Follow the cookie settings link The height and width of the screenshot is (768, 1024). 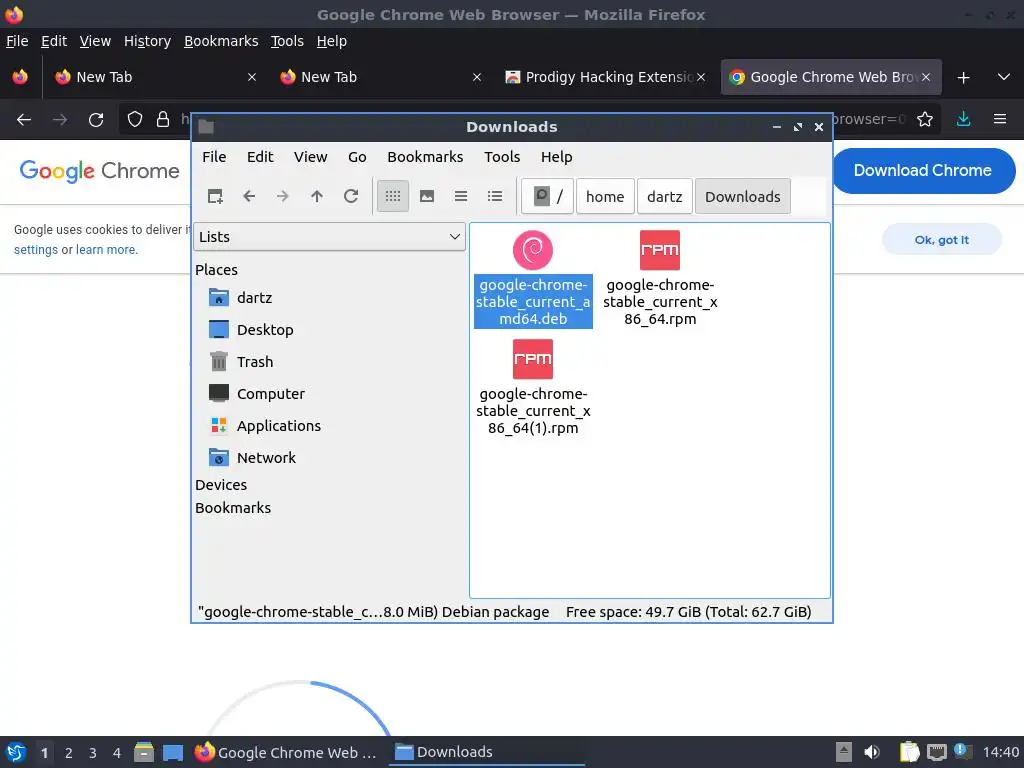[35, 249]
